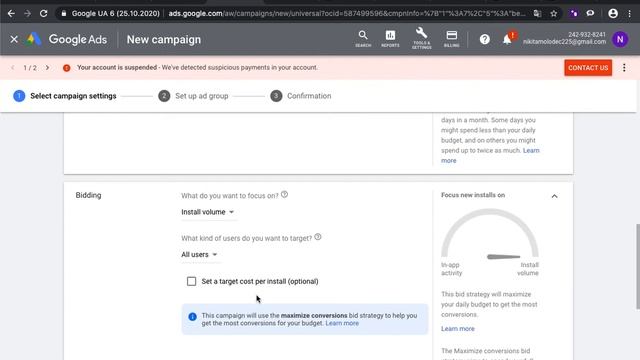Click the 1 / 2 notification counter
This screenshot has width=640, height=360.
[x=30, y=68]
